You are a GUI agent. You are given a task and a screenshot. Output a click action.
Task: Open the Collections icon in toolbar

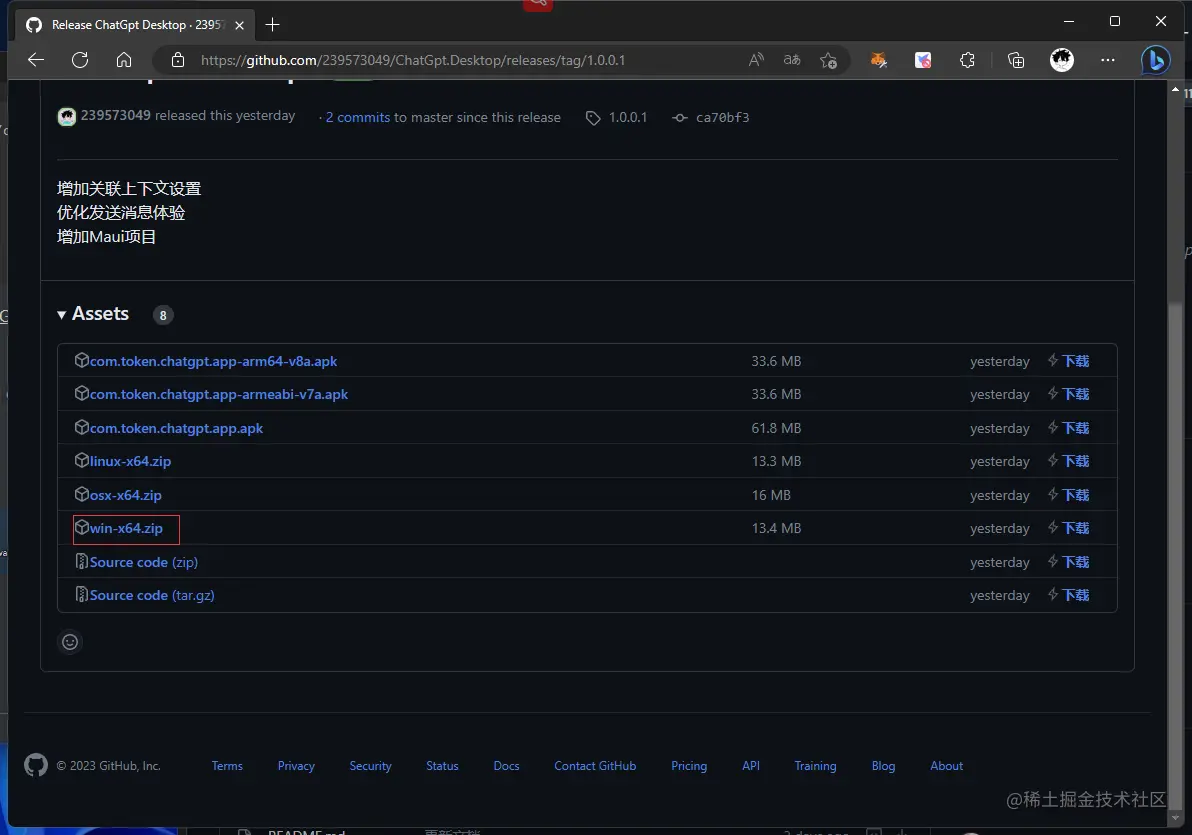point(1016,60)
